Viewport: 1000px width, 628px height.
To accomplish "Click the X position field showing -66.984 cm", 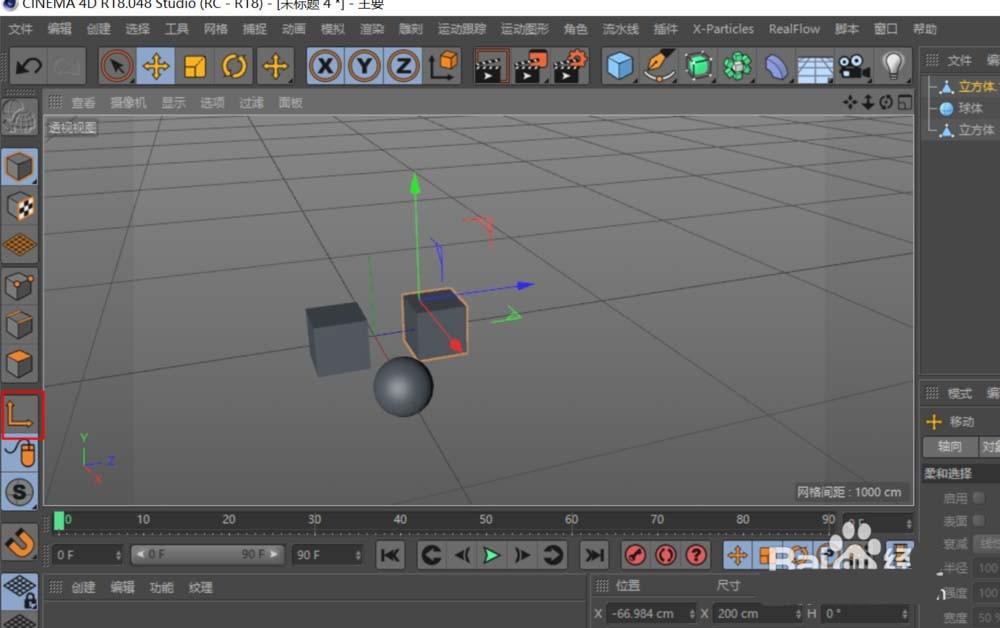I will click(x=648, y=613).
